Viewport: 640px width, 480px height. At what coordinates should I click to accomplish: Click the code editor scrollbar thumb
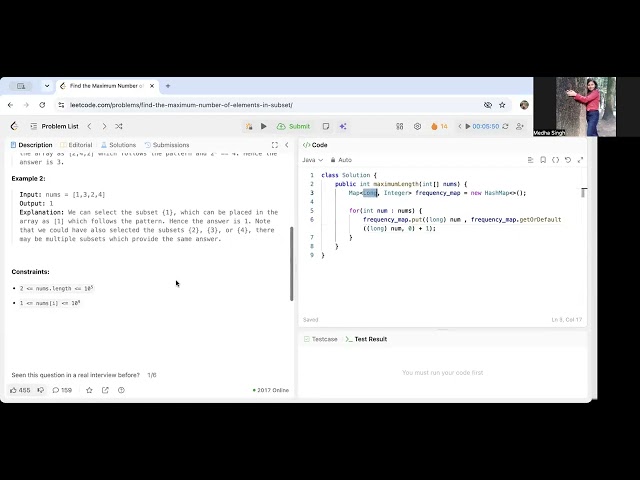pos(584,193)
